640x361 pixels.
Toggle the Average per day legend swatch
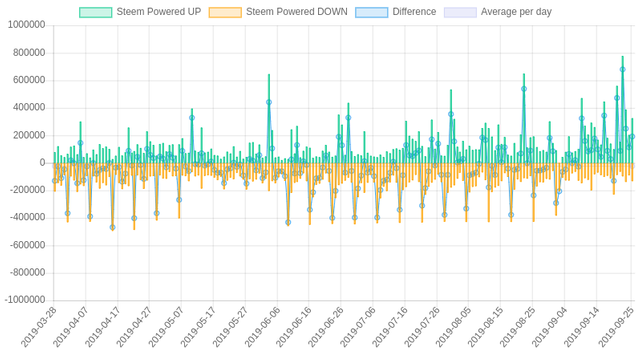point(460,12)
